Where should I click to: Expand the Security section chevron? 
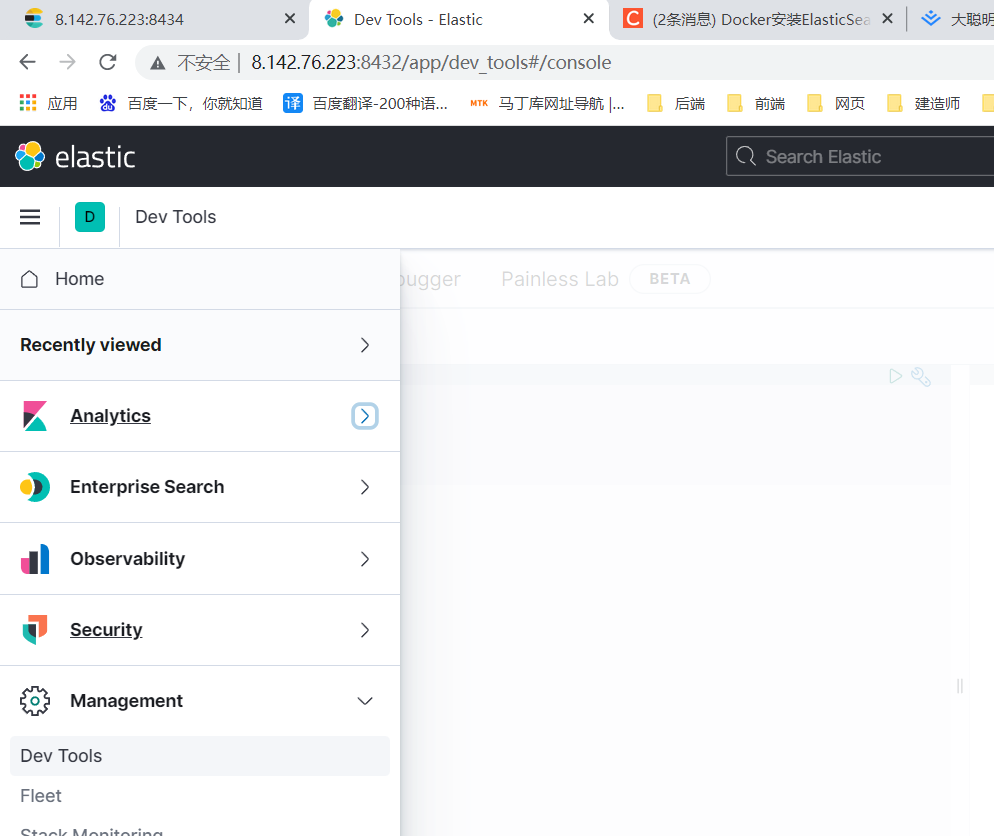(365, 629)
